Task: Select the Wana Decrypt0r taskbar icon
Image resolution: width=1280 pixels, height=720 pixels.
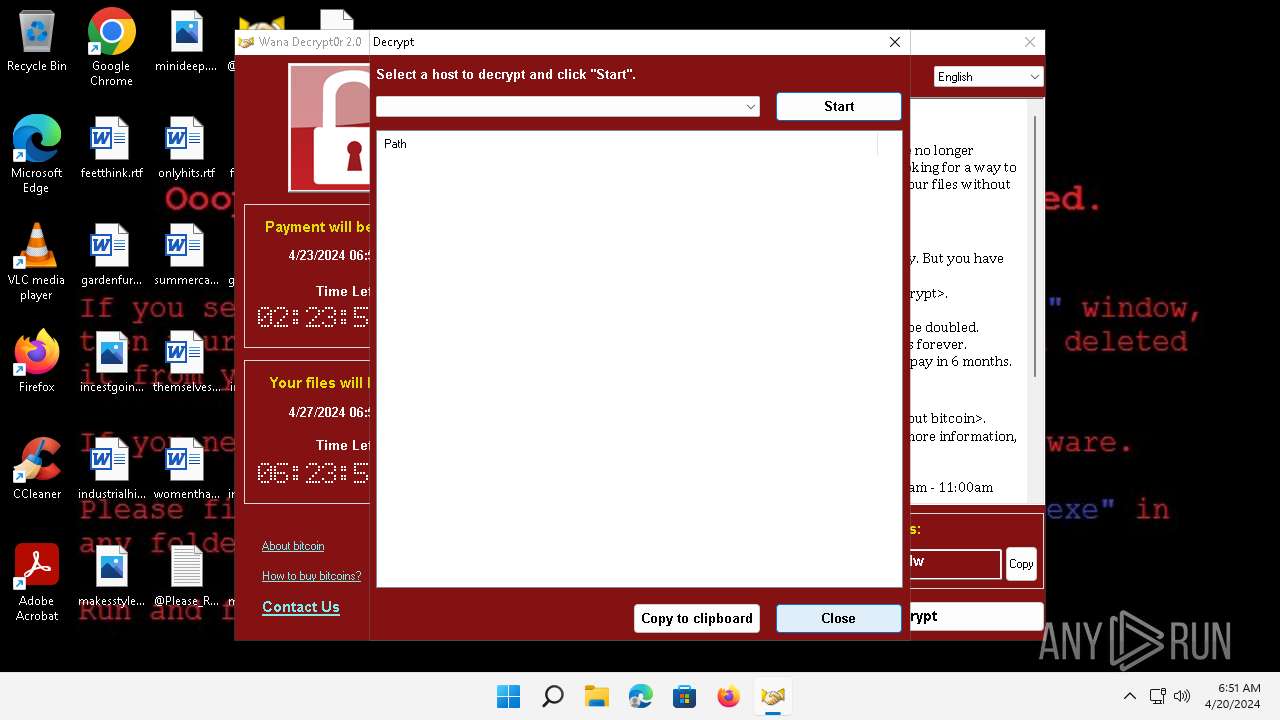Action: (772, 696)
